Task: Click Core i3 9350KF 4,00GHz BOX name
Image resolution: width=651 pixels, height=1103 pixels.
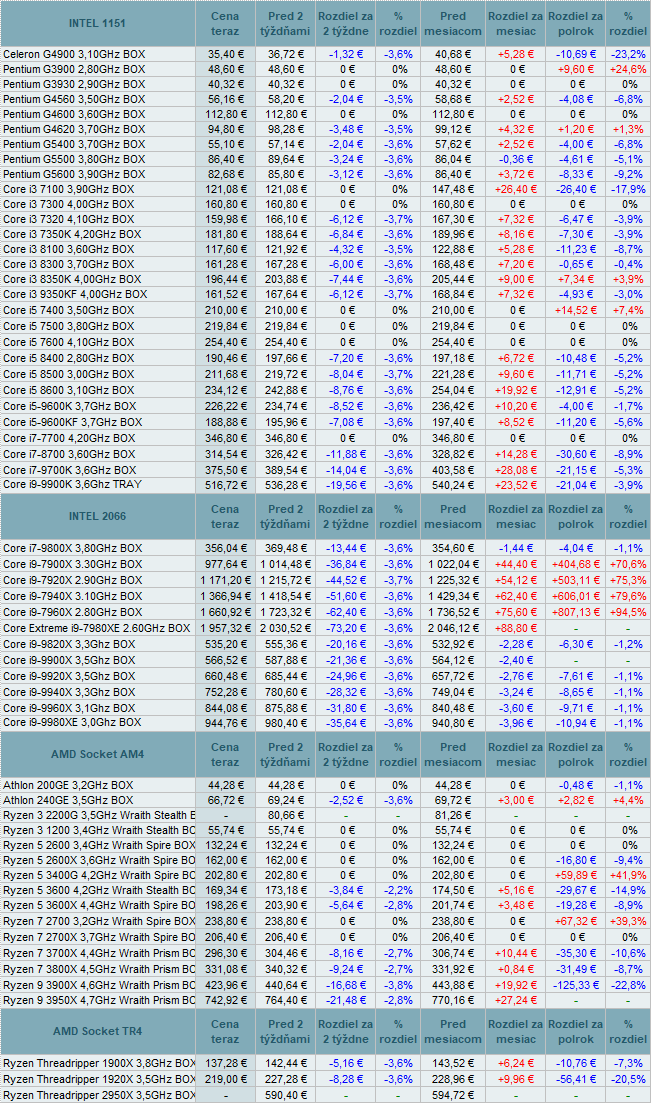Action: click(75, 294)
